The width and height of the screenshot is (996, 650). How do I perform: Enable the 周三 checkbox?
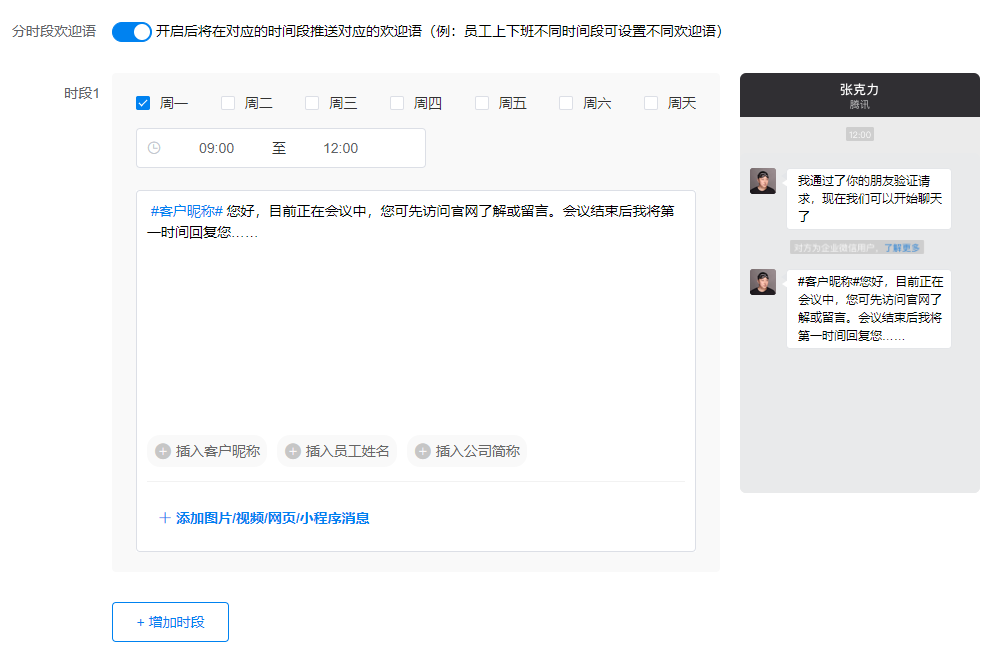coord(312,103)
